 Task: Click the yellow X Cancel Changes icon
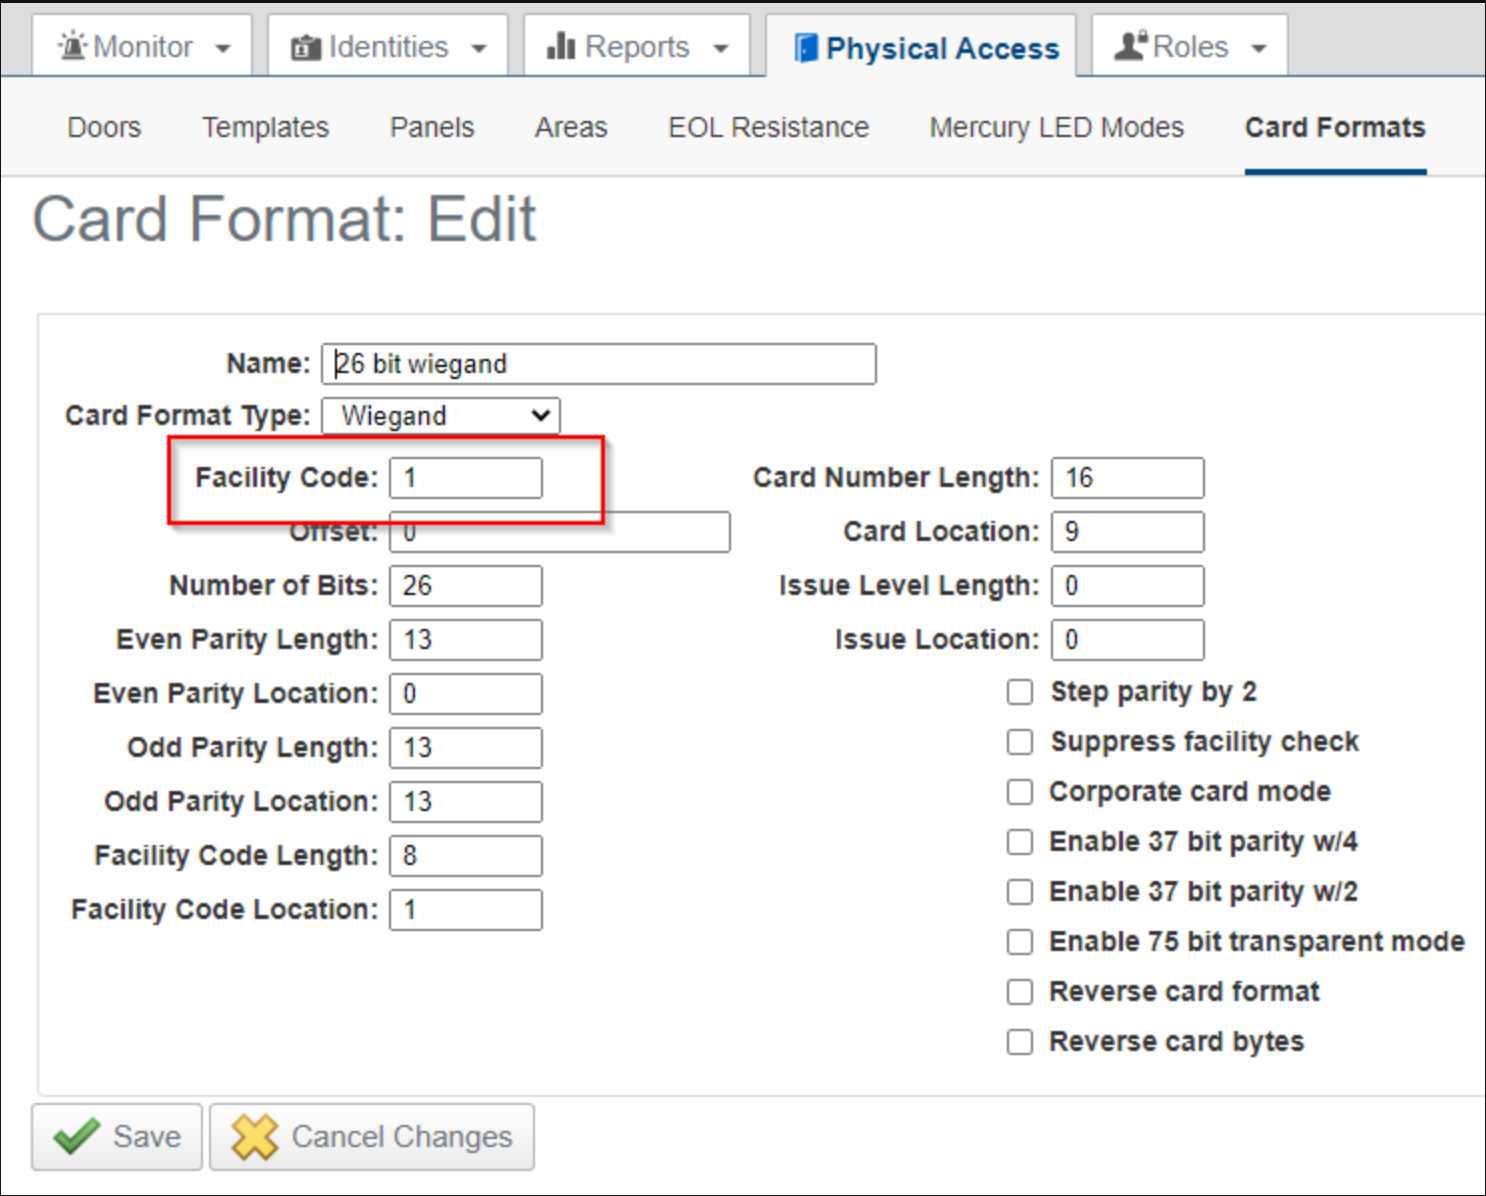click(x=254, y=1137)
